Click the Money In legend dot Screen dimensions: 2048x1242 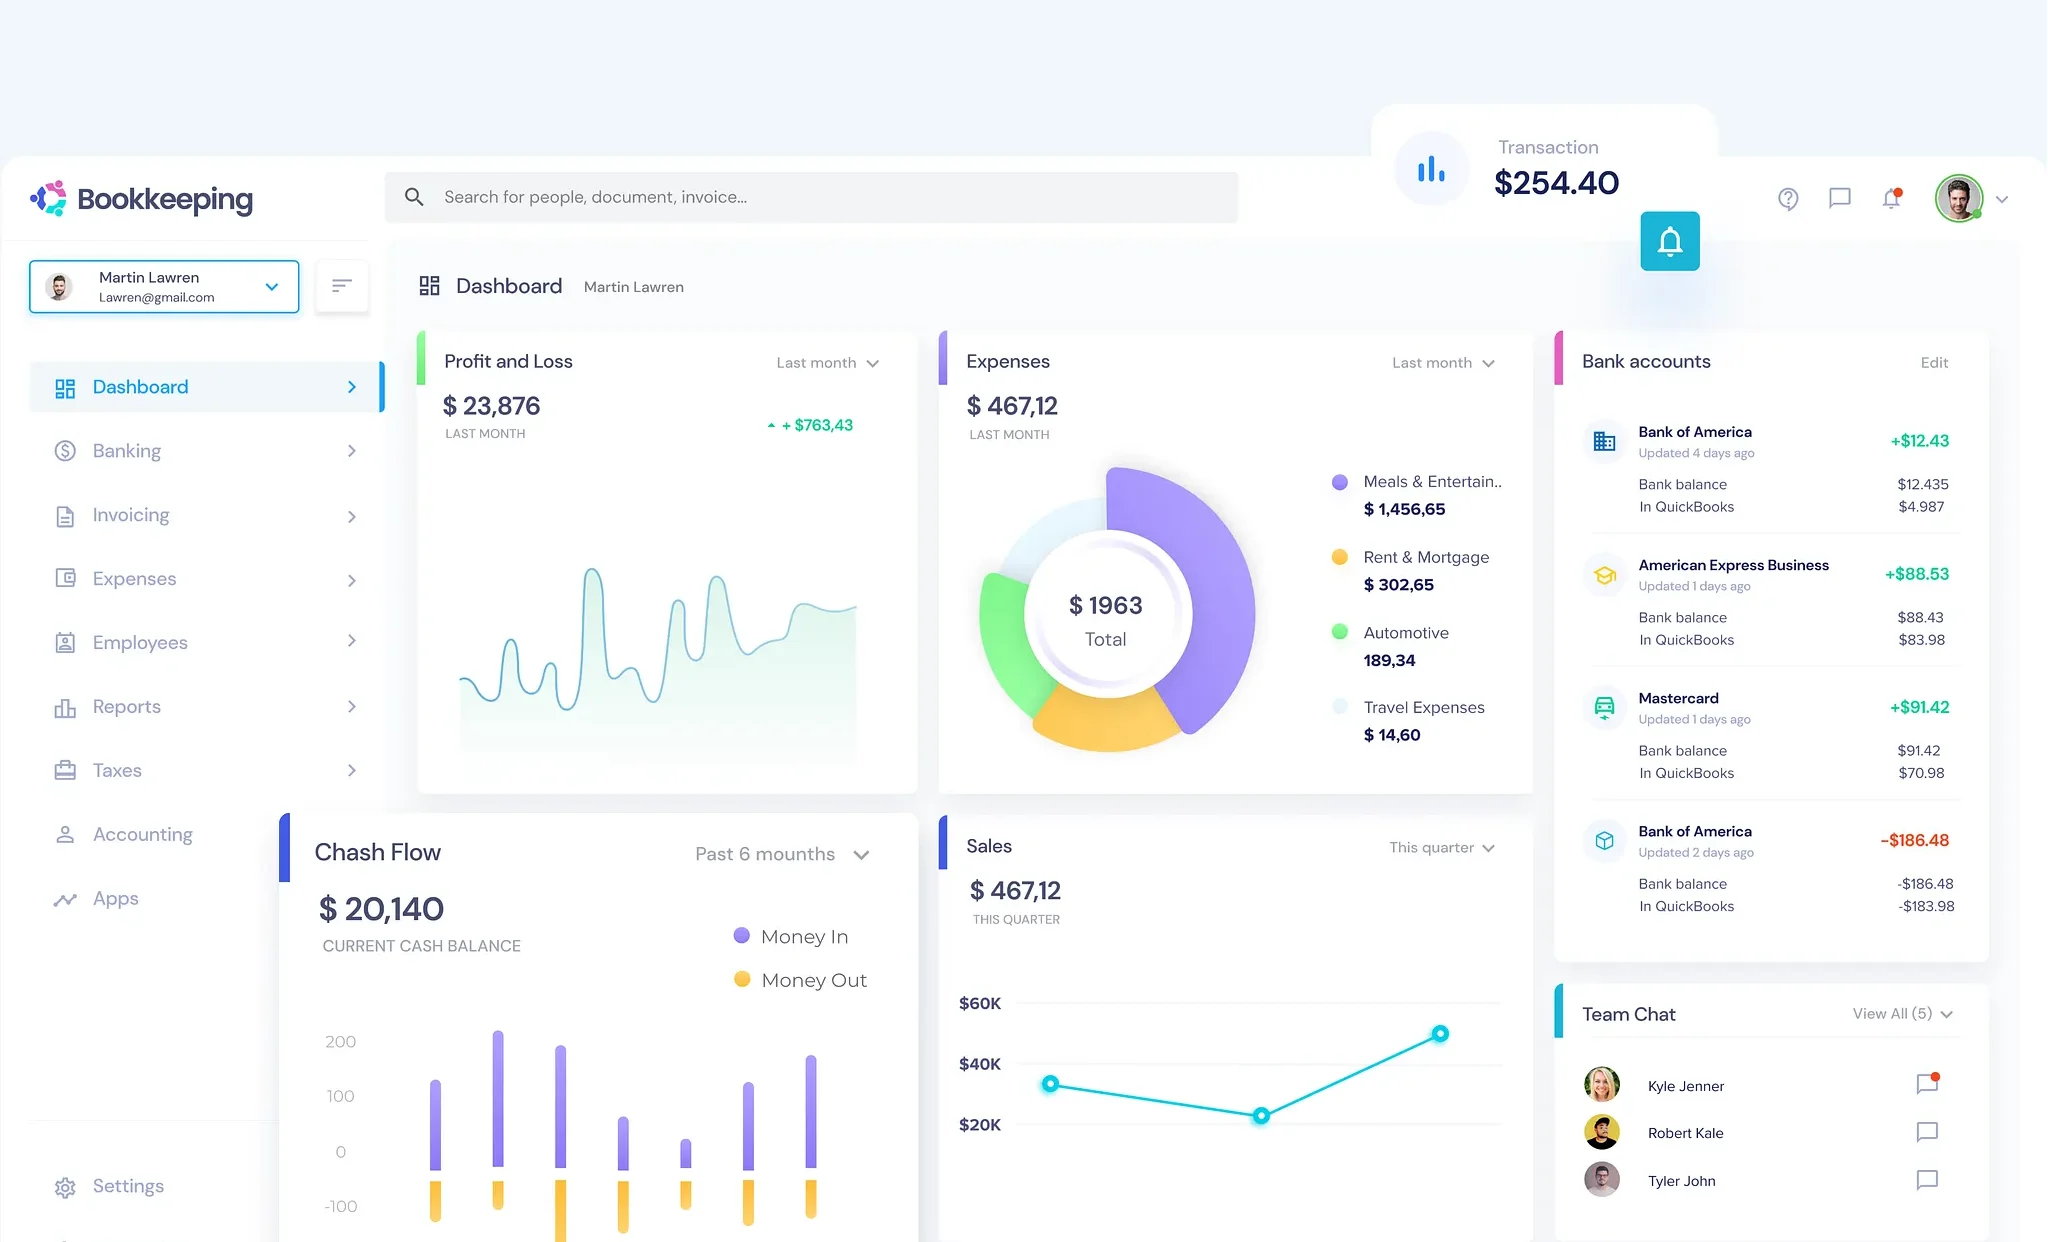click(x=742, y=936)
